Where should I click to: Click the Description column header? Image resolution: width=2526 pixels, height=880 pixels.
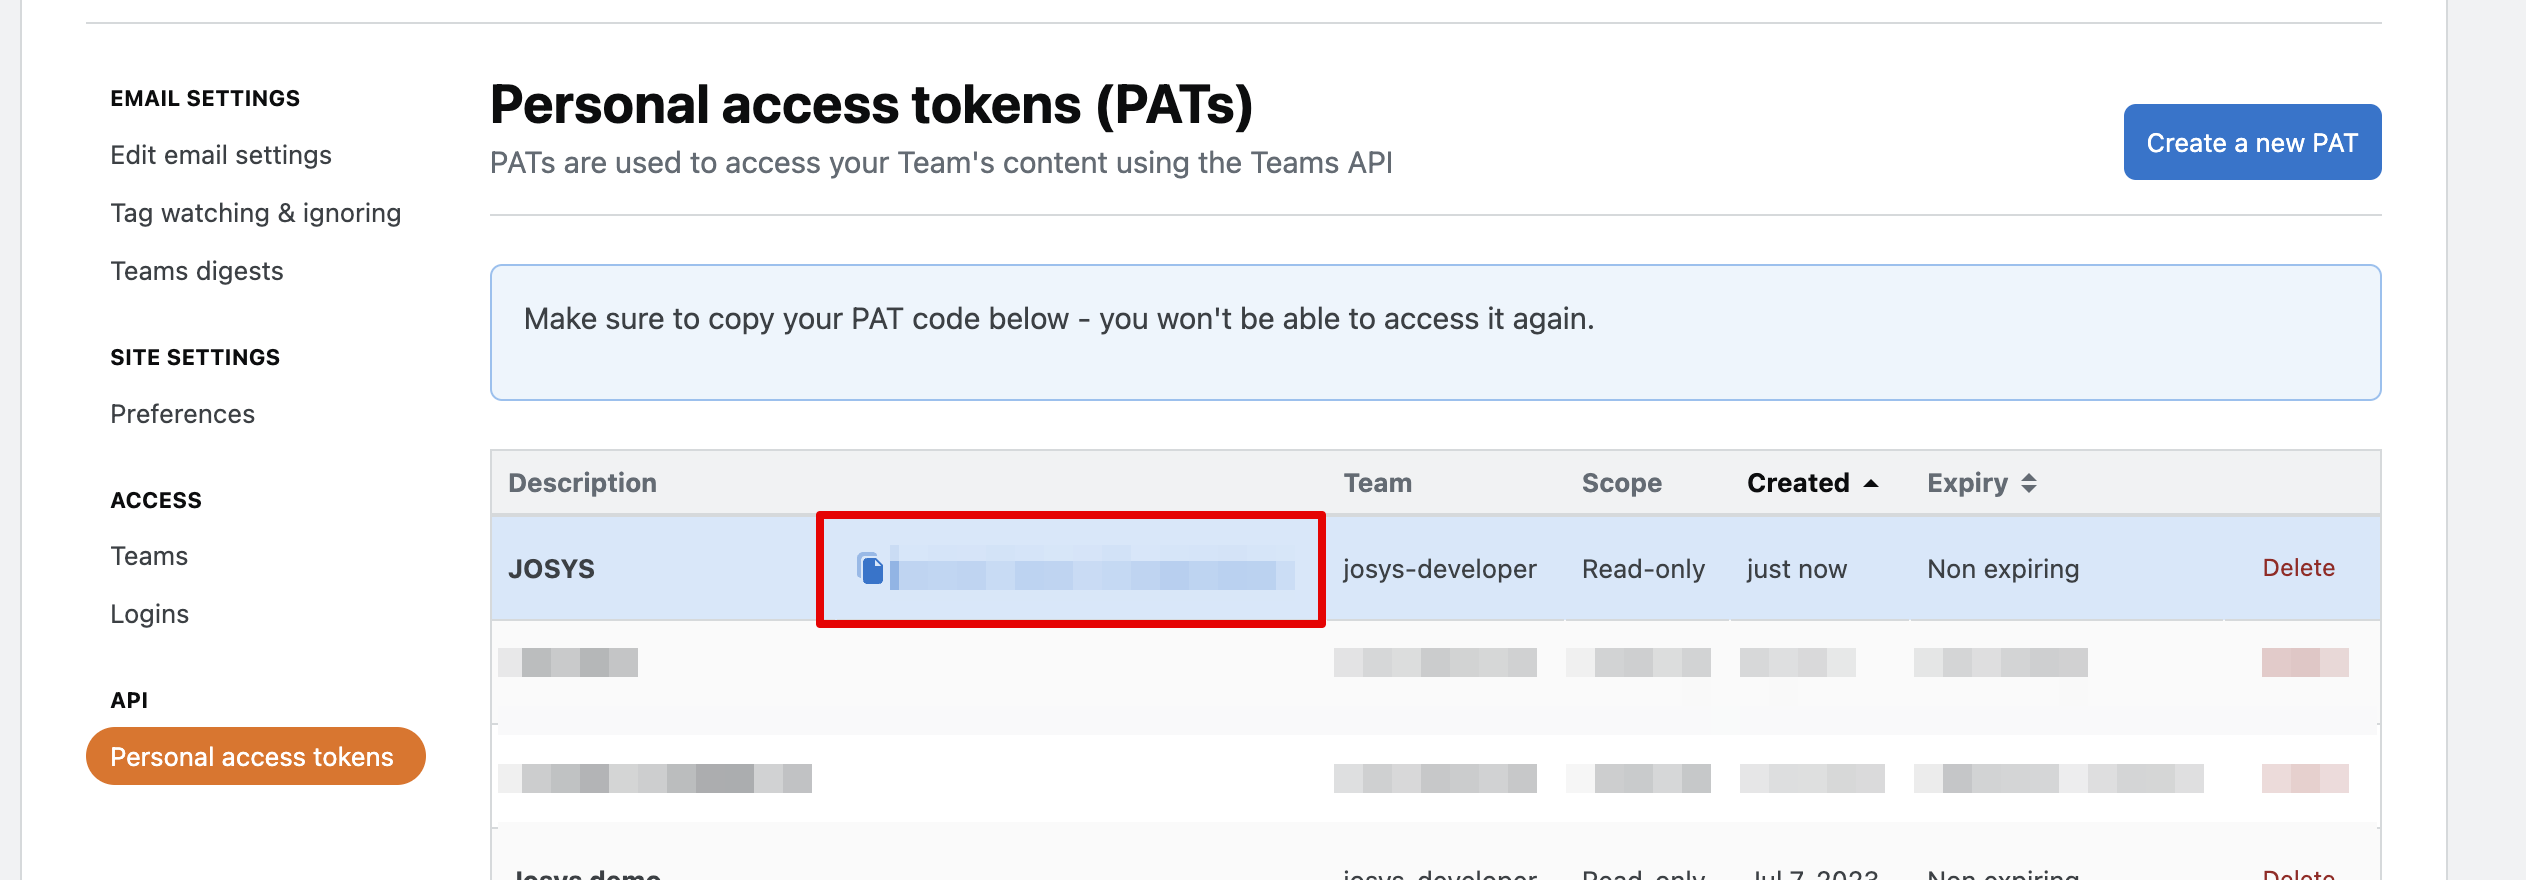click(x=582, y=483)
